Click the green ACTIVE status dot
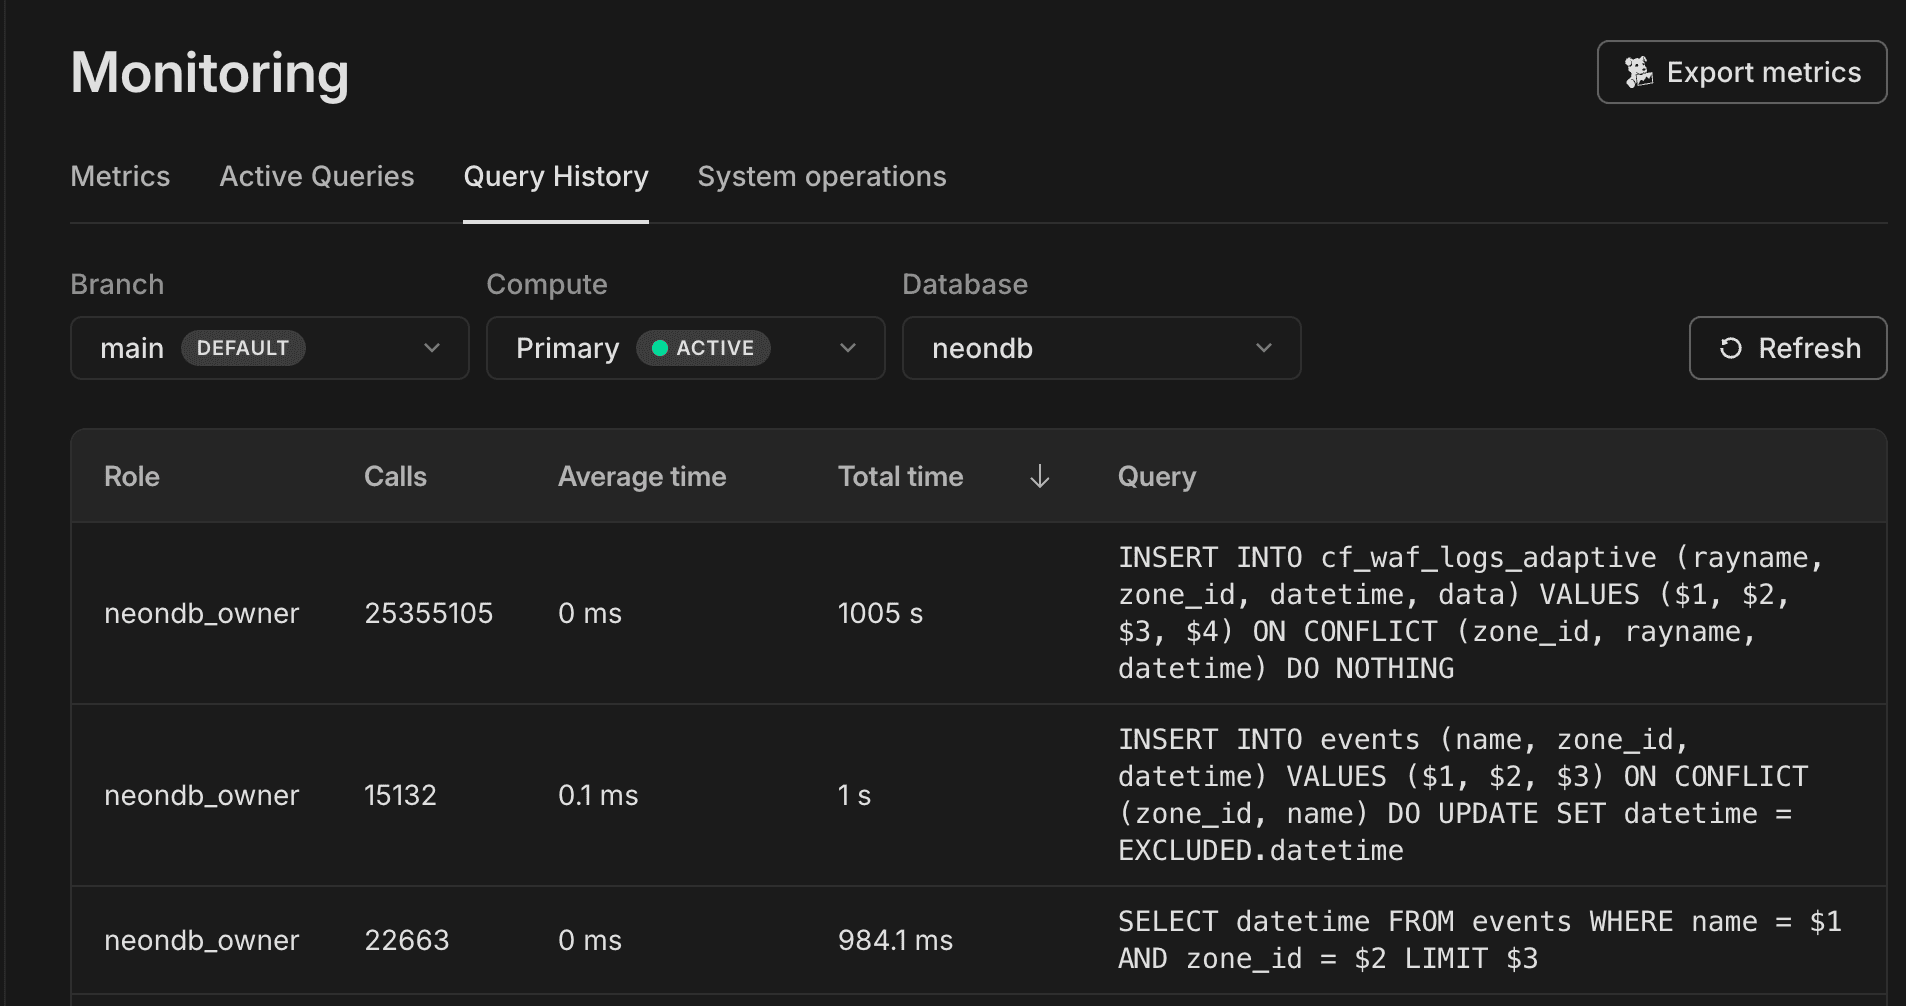Screen dimensions: 1906x1006 tap(659, 348)
